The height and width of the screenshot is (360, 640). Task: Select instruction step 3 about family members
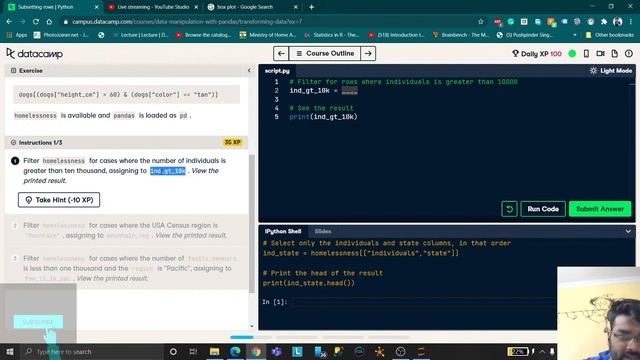click(x=127, y=269)
